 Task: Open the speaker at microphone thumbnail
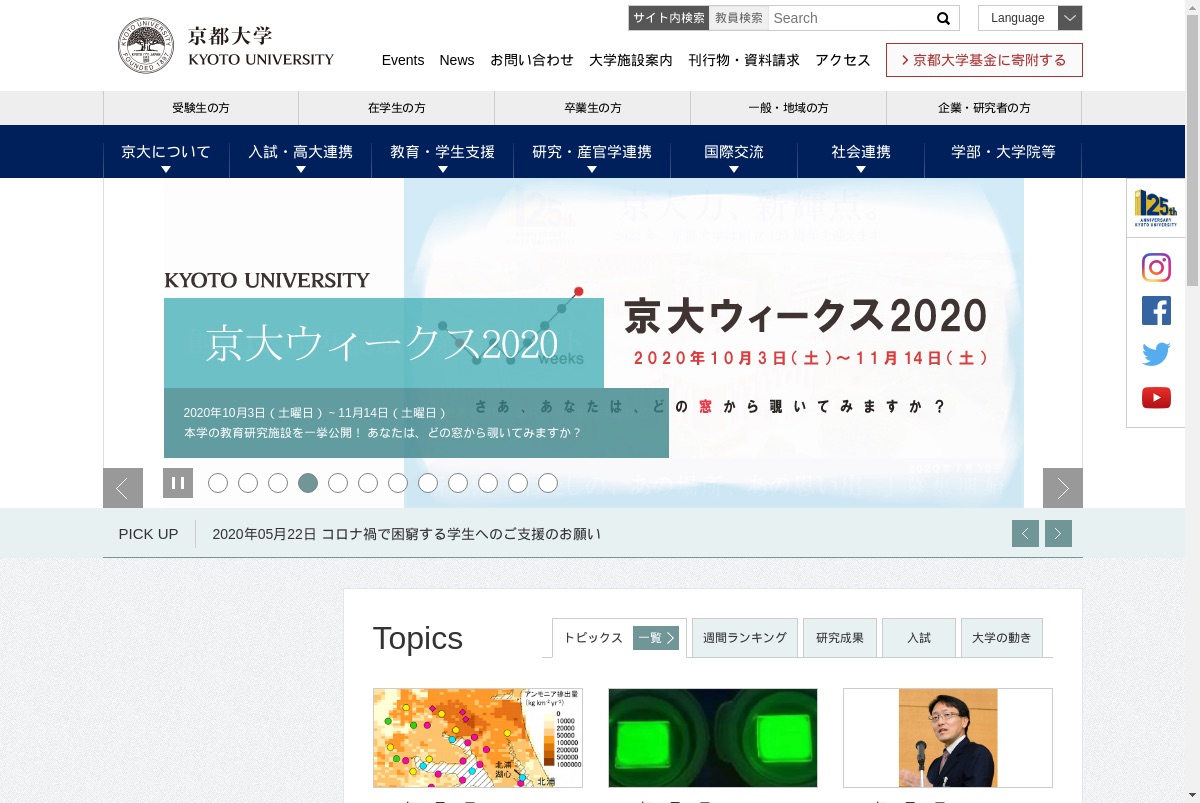948,738
